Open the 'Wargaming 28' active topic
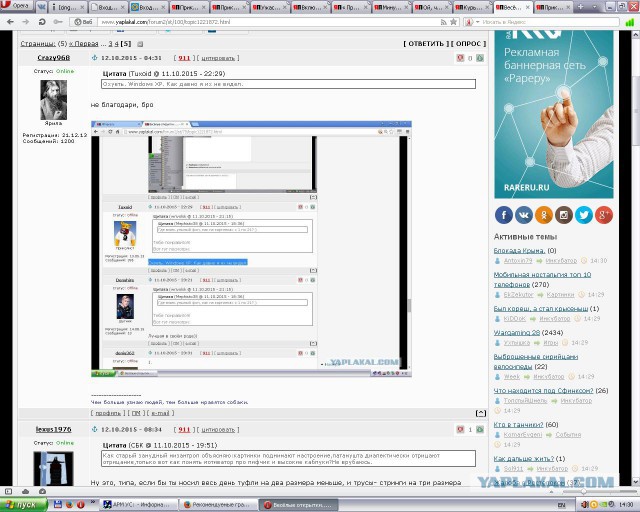The image size is (640, 512). [x=516, y=332]
